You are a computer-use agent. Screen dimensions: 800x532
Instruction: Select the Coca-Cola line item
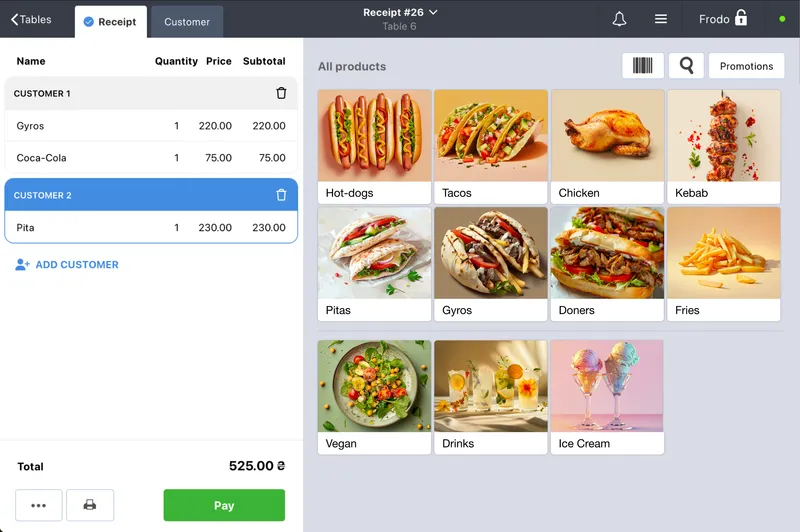pos(151,158)
